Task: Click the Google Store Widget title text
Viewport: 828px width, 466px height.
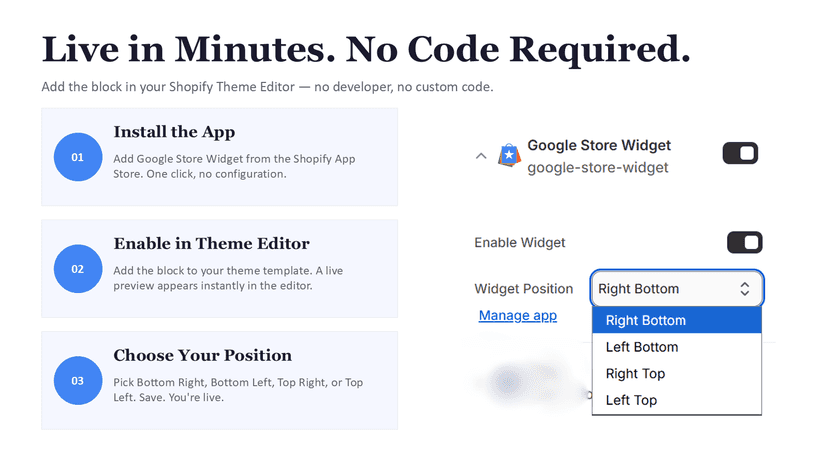Action: click(x=599, y=145)
